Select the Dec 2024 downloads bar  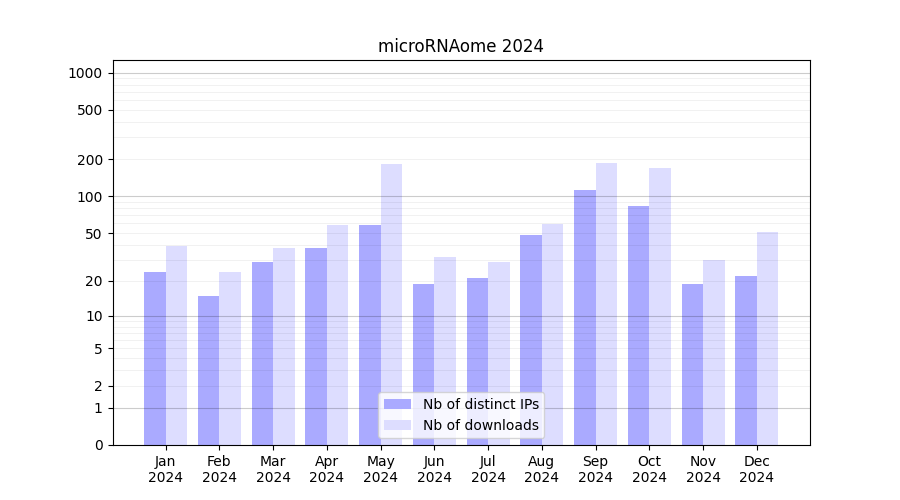[x=767, y=338]
